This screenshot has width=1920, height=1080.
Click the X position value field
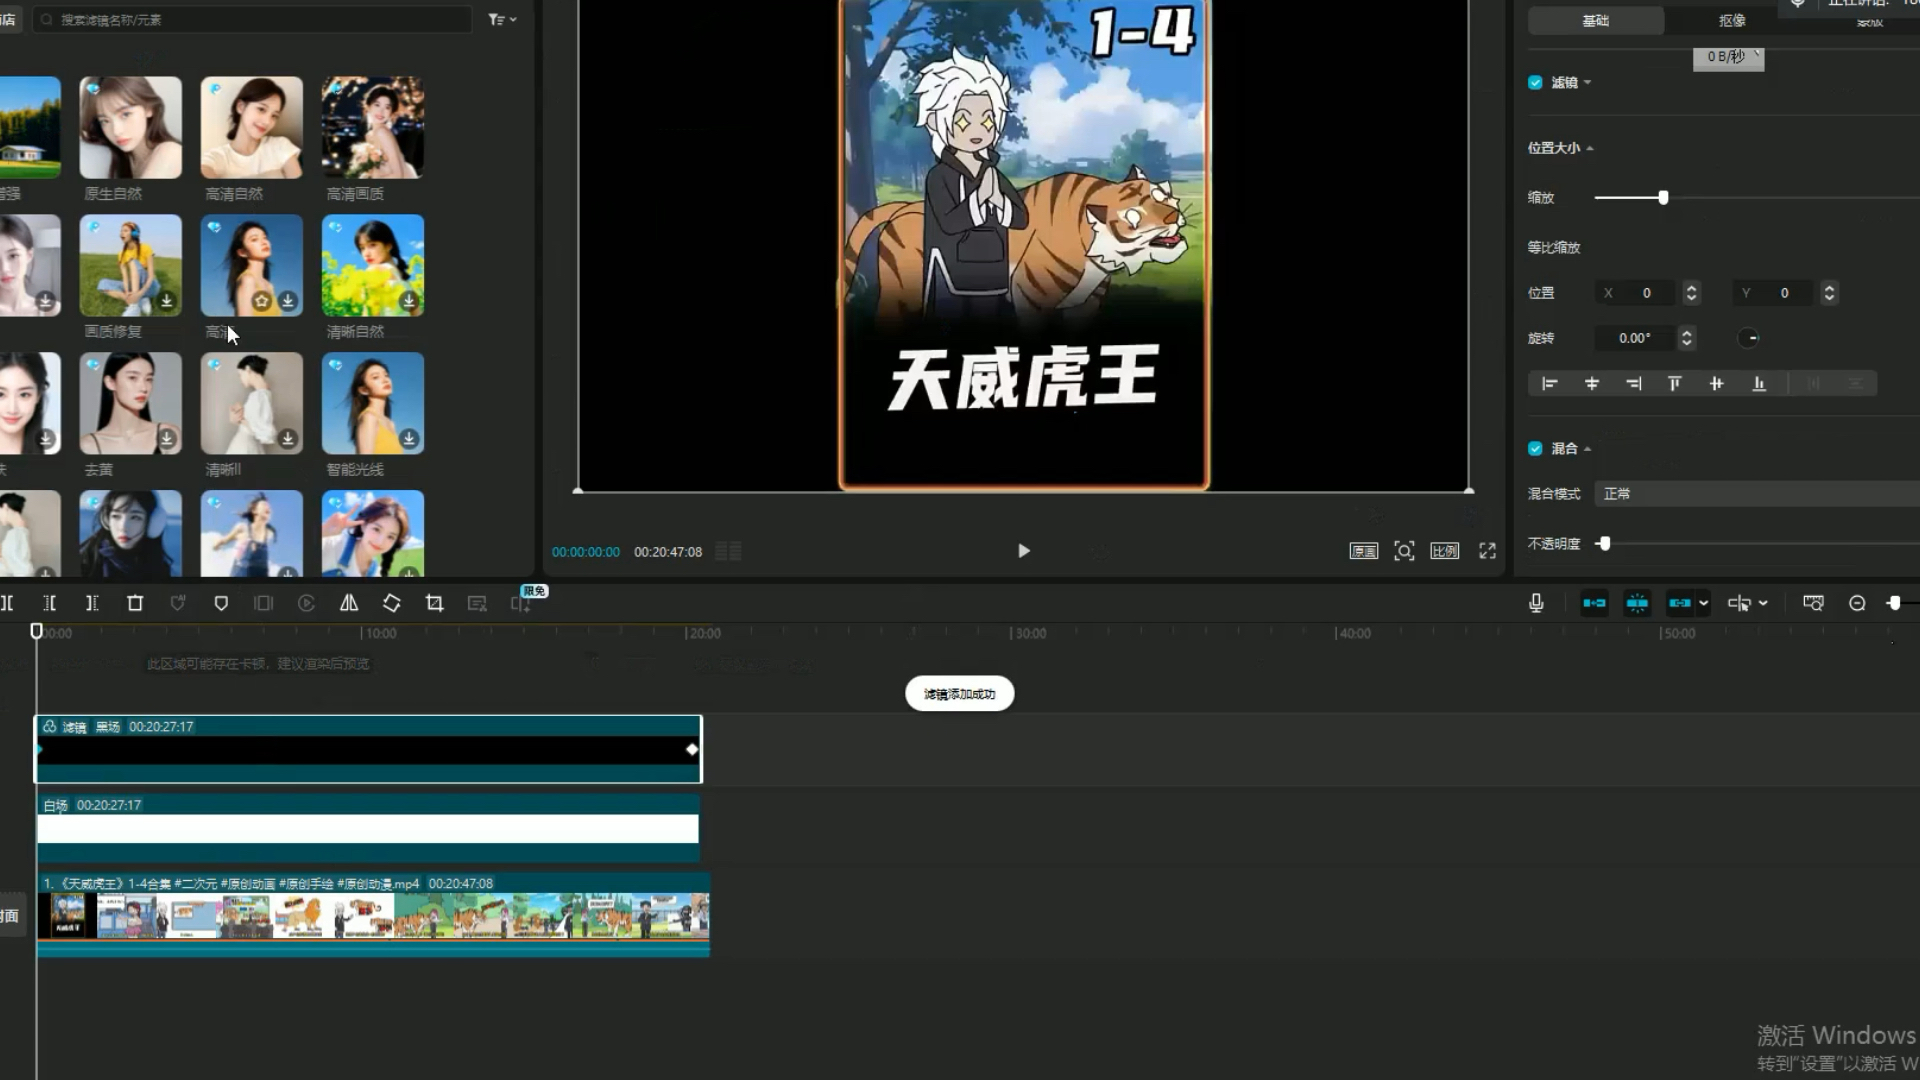click(x=1636, y=293)
